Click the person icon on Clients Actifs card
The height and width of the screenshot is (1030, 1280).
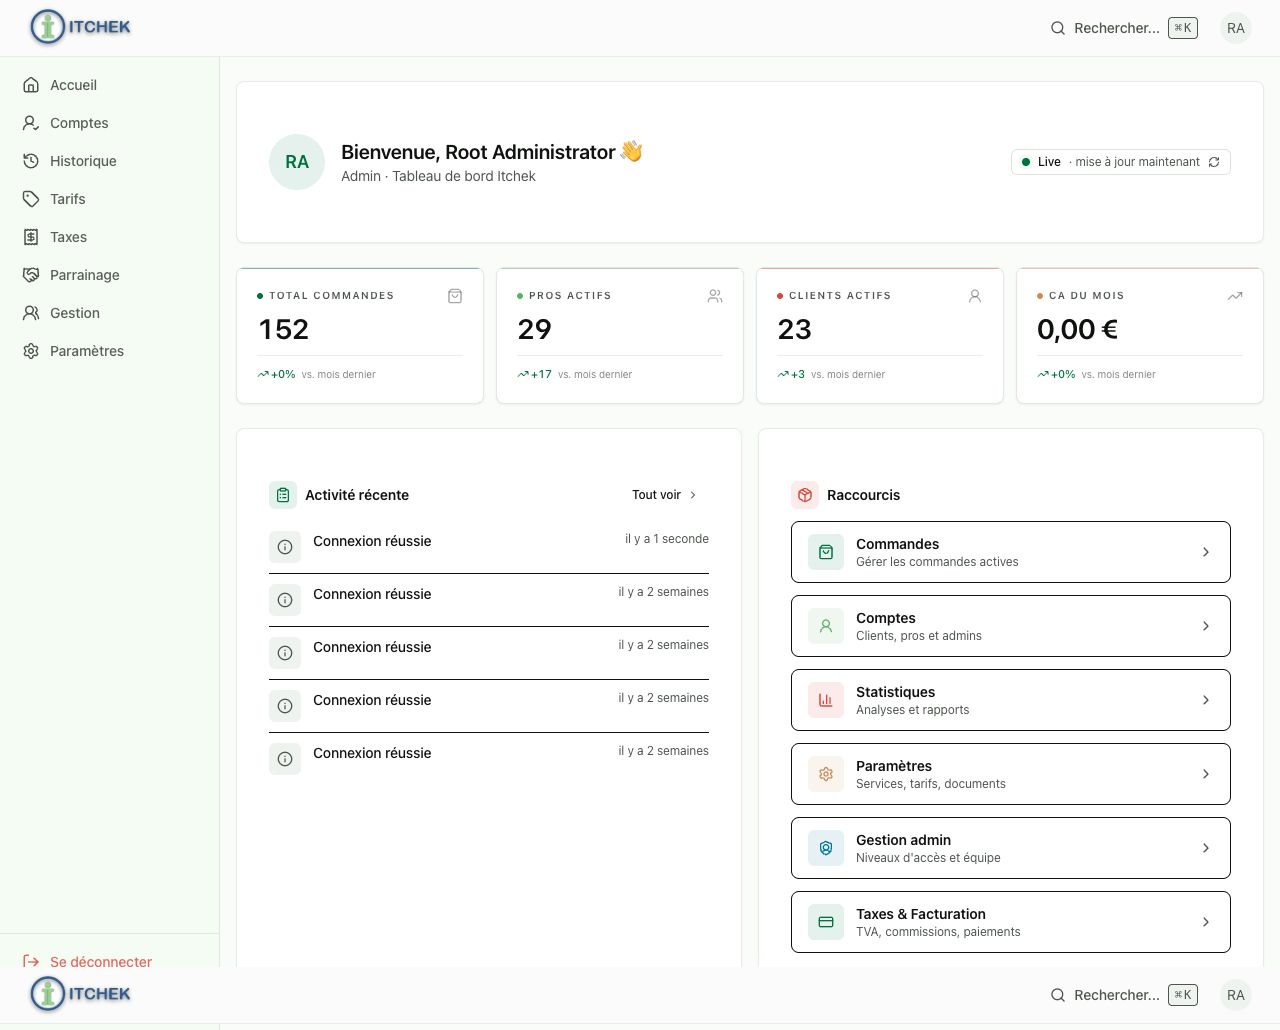click(975, 296)
